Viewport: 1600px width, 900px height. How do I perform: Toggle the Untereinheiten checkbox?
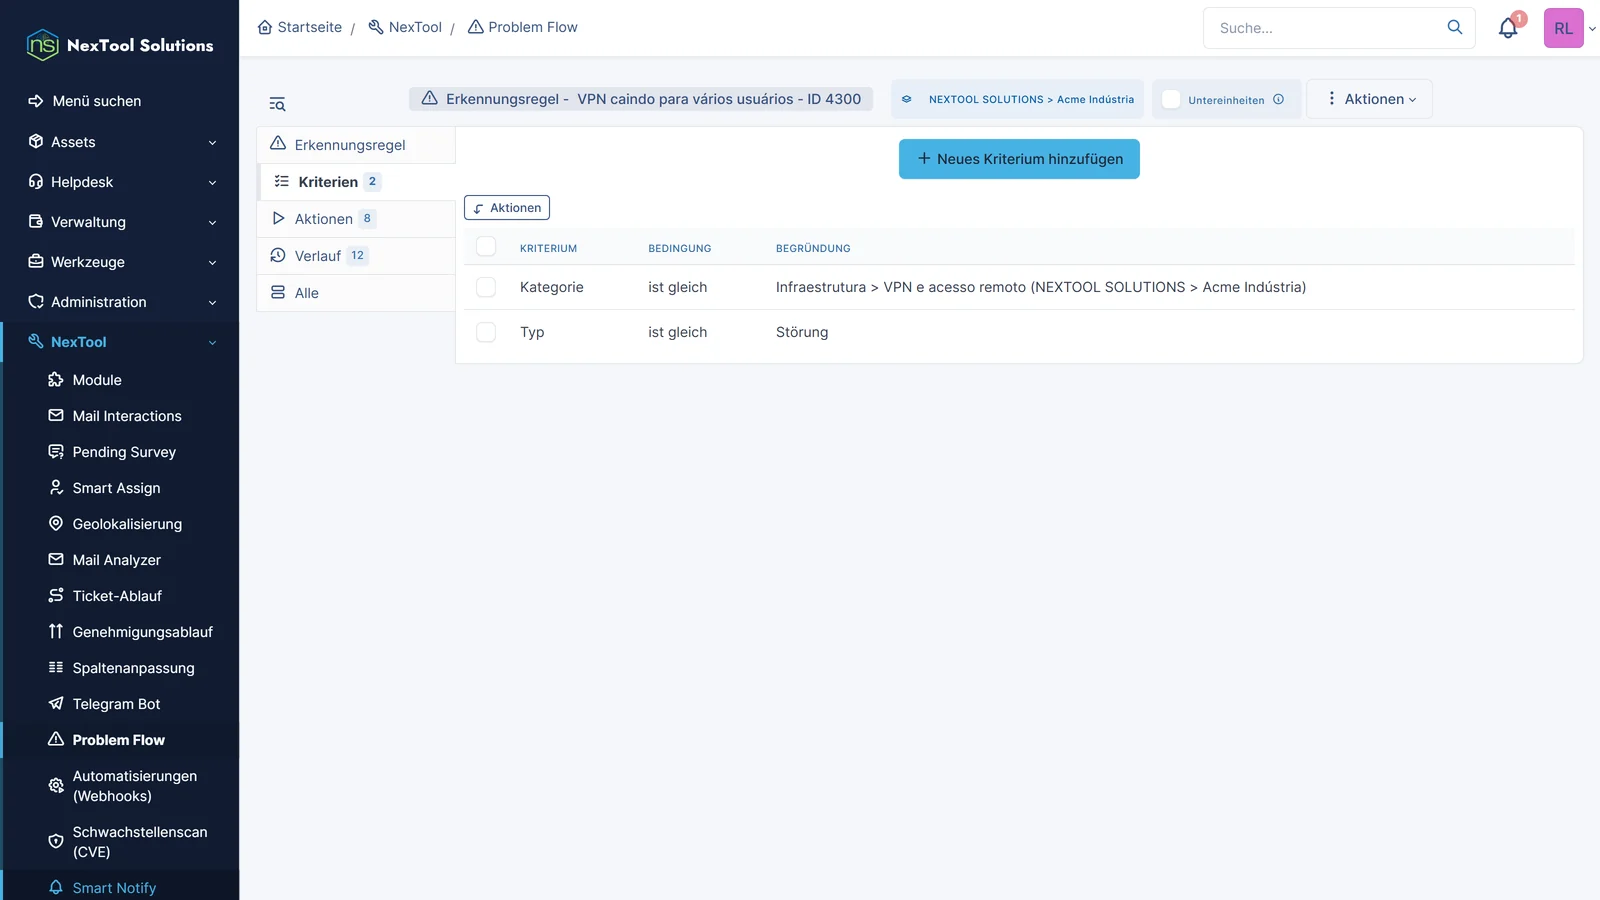coord(1171,99)
